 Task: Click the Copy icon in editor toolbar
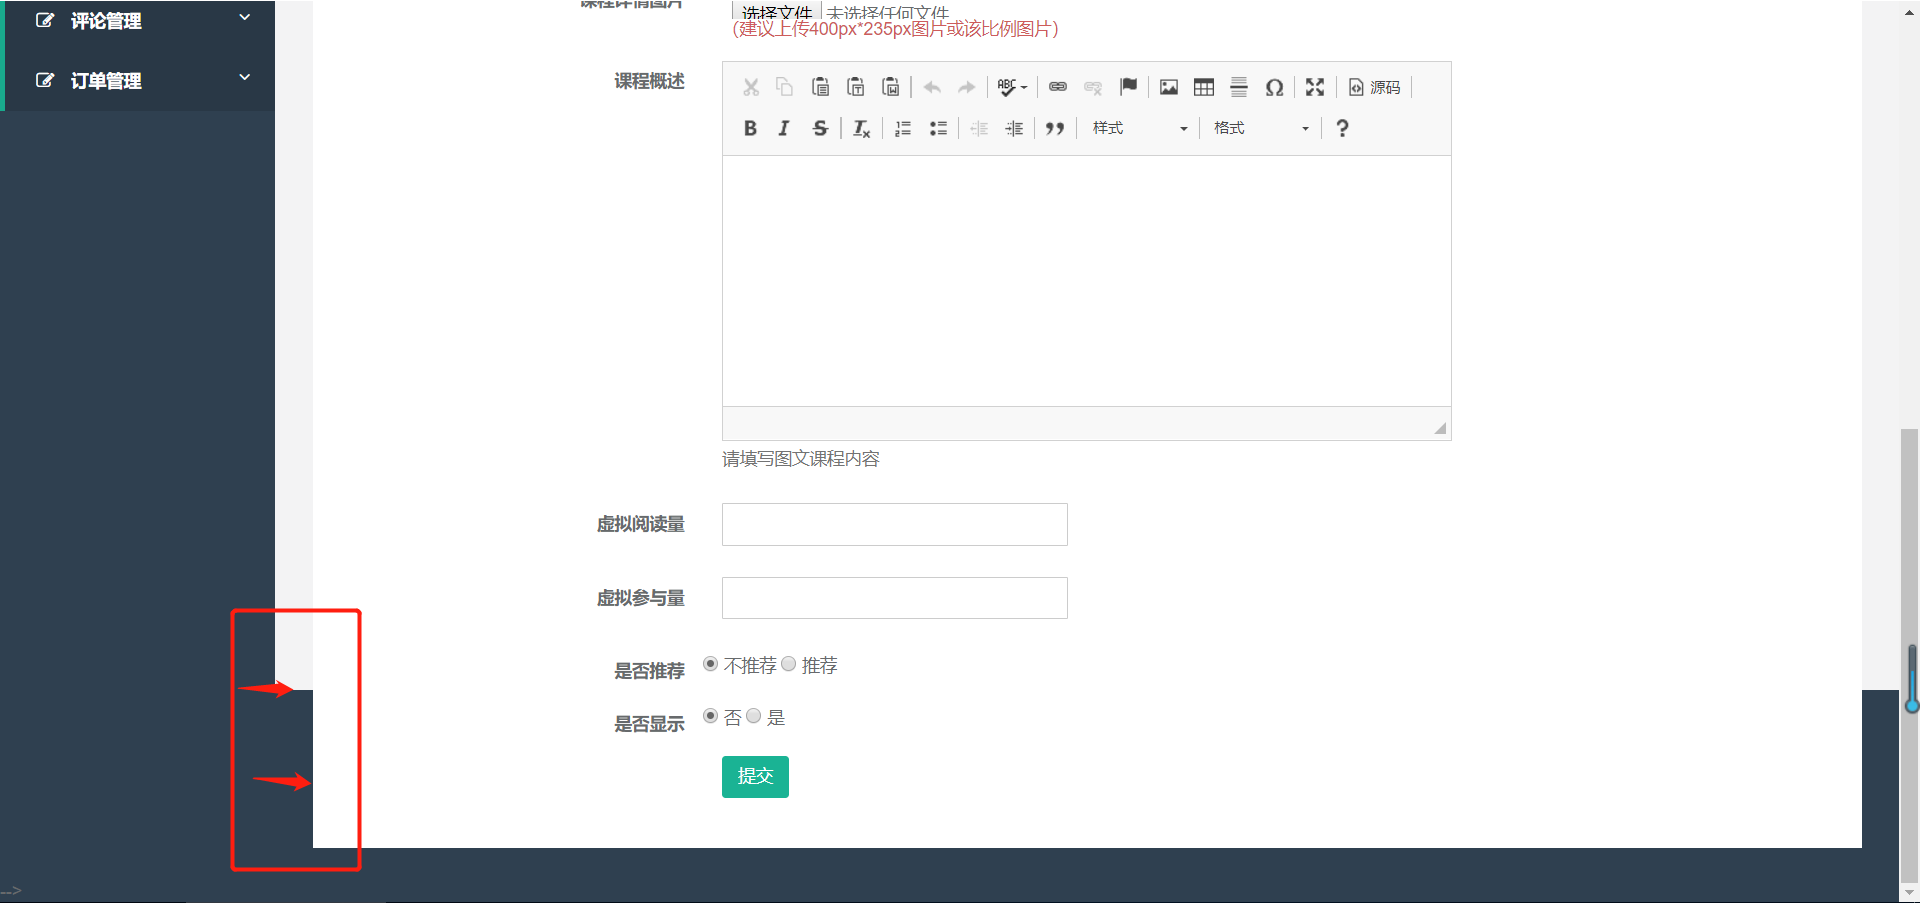pyautogui.click(x=785, y=87)
